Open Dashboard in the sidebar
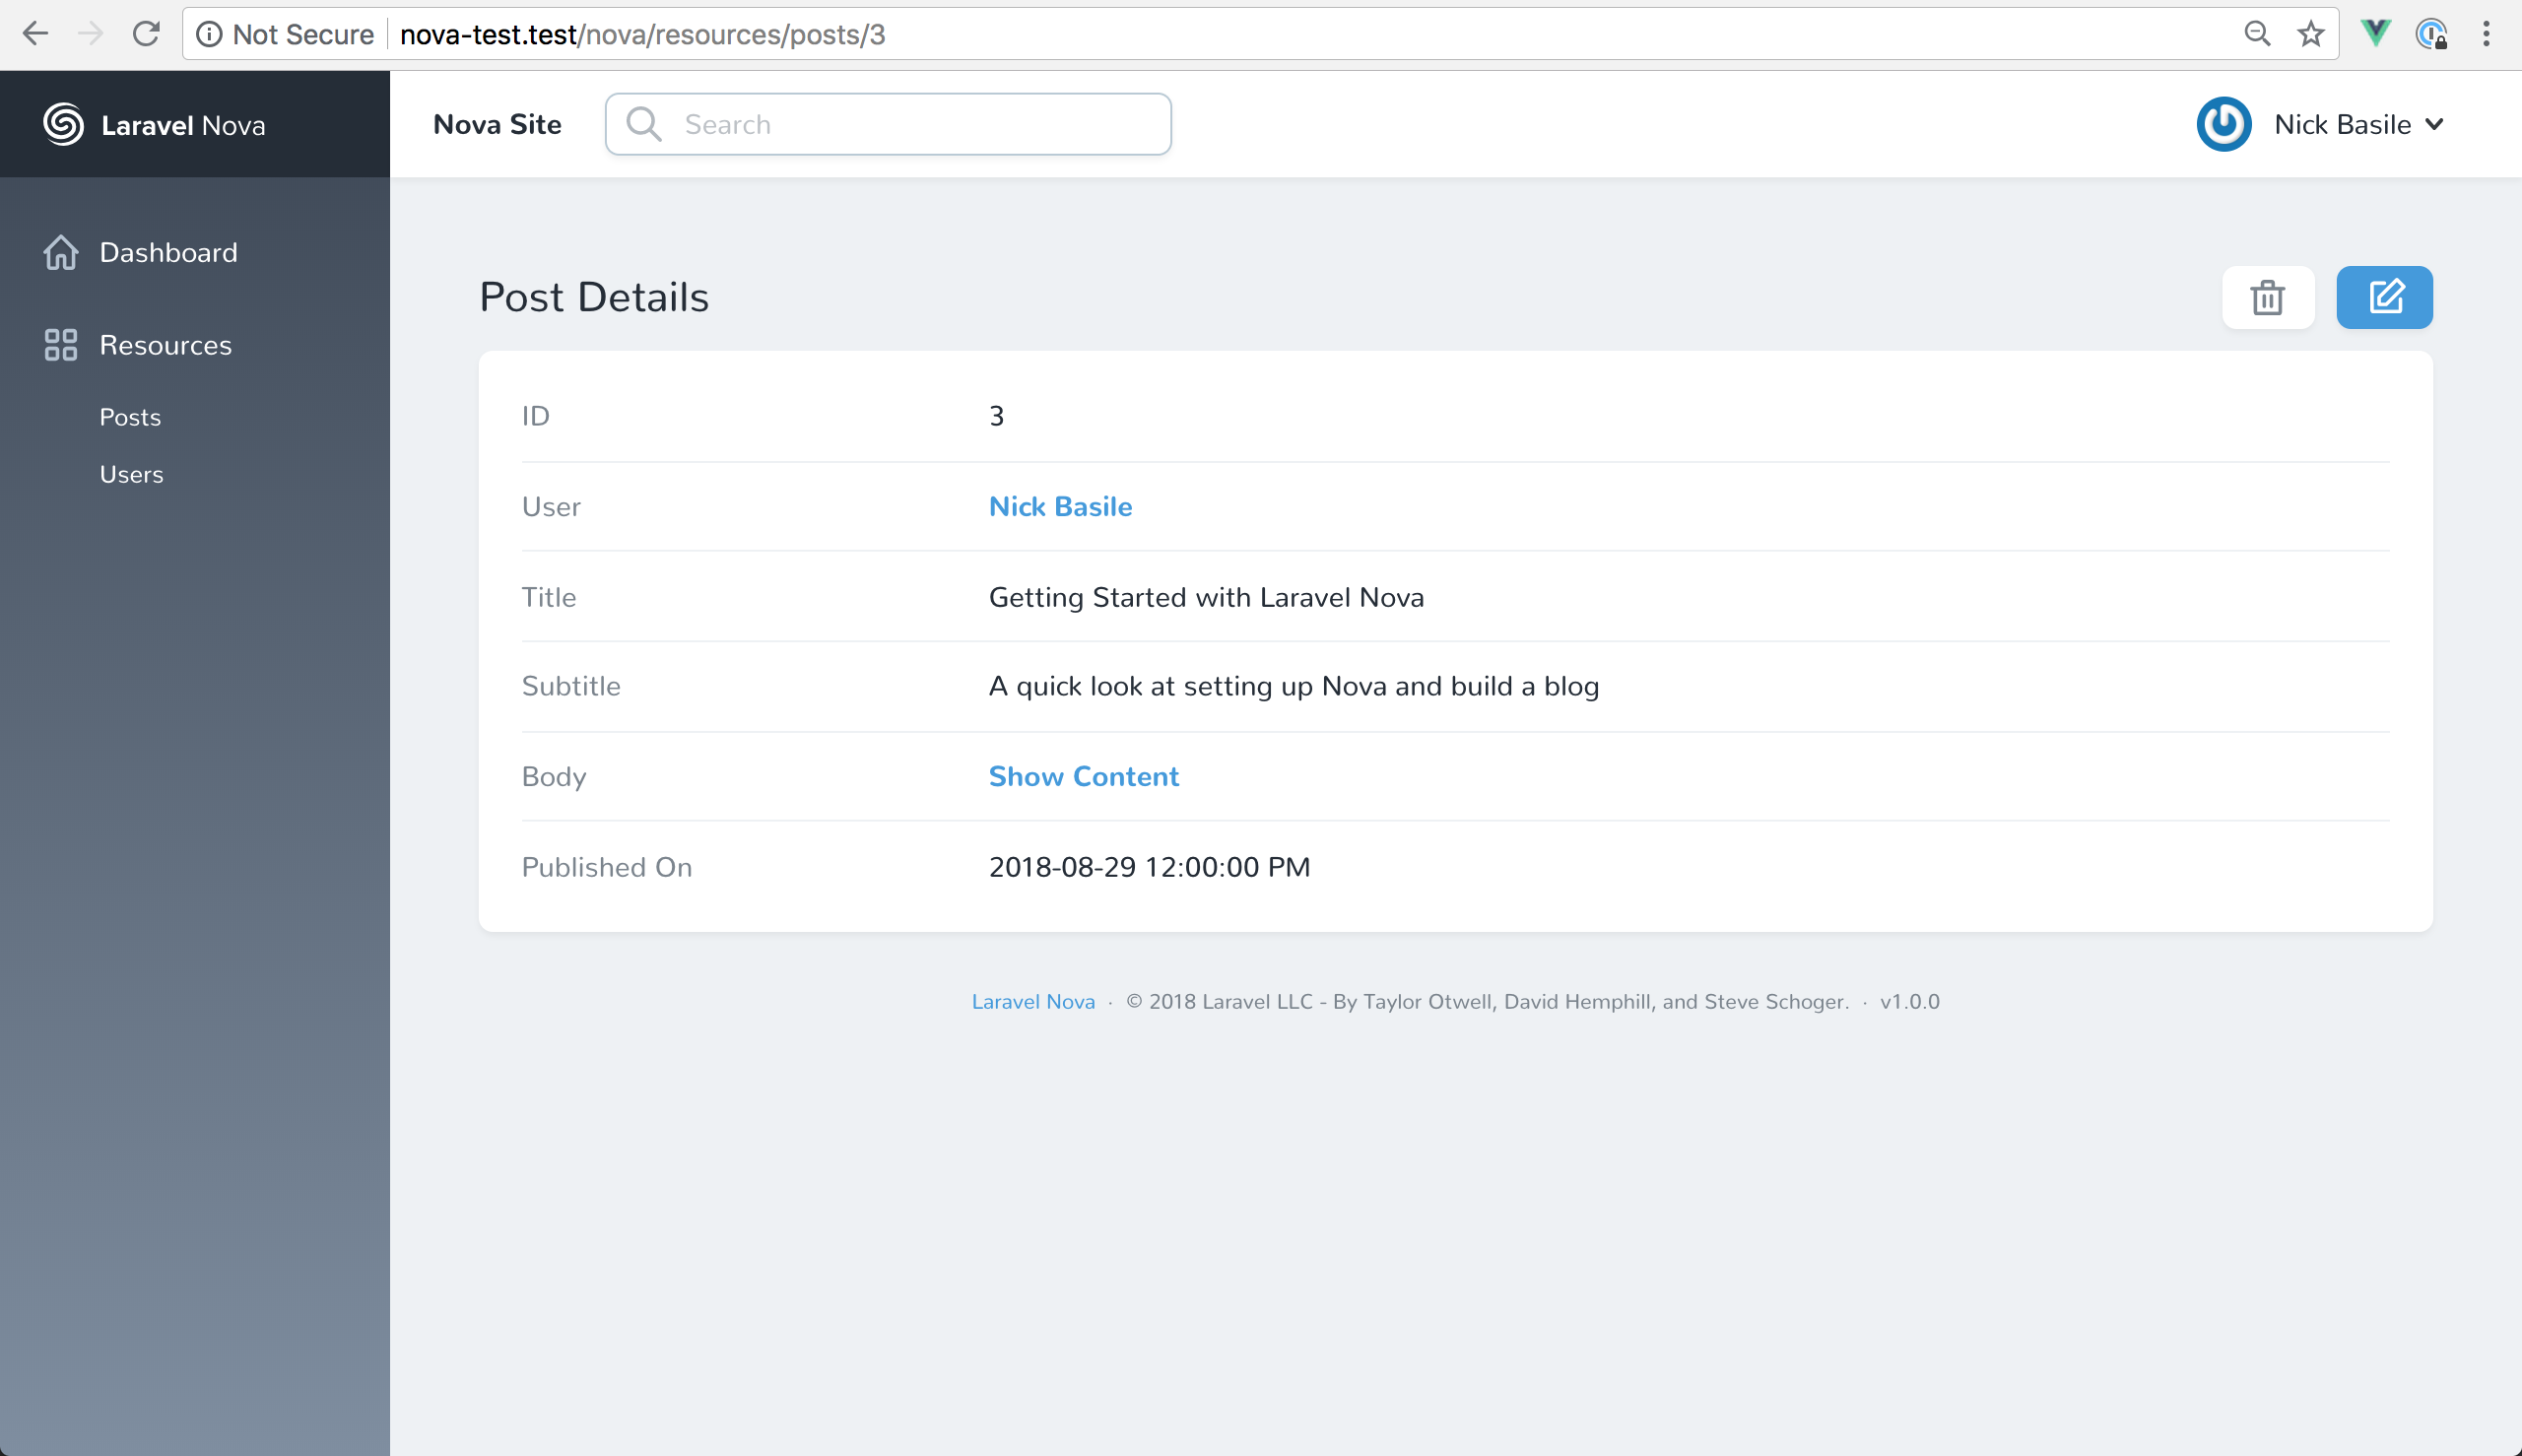The width and height of the screenshot is (2522, 1456). pos(168,252)
